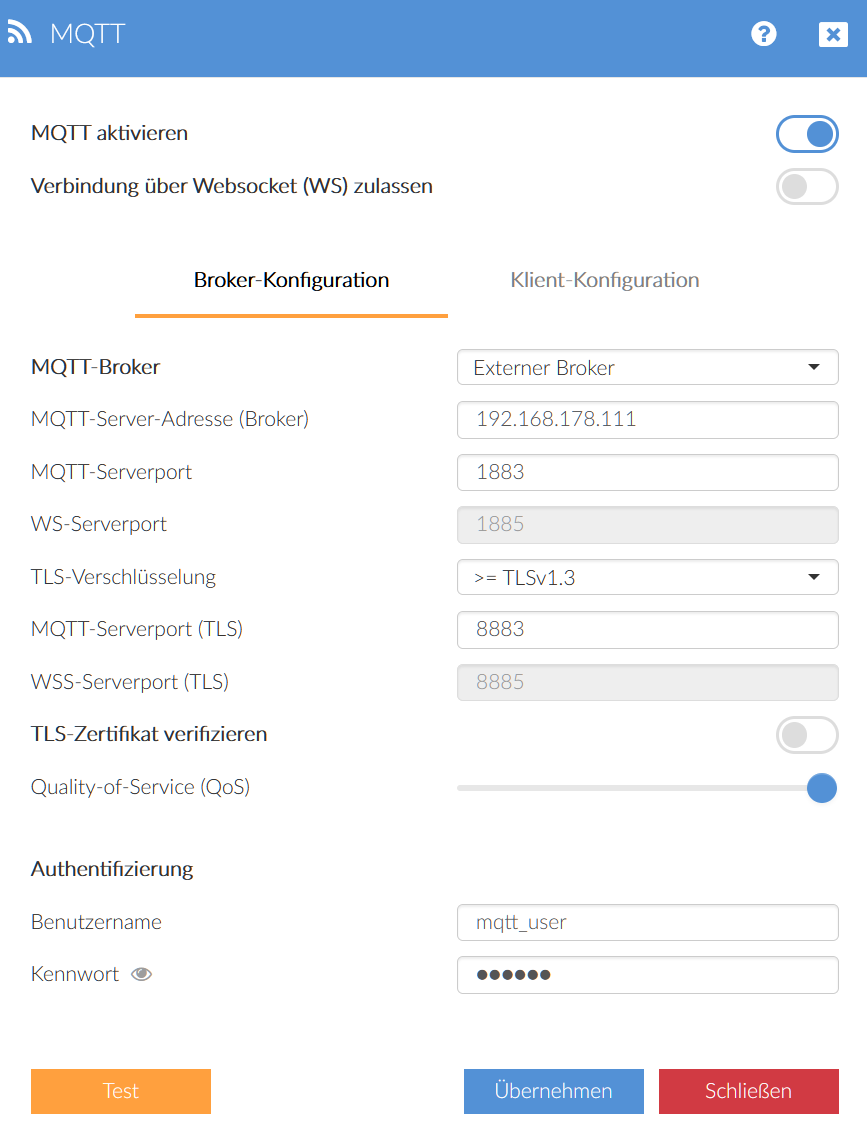Screen dimensions: 867x1135
Task: Click the MQTT feed icon in header
Action: [19, 33]
